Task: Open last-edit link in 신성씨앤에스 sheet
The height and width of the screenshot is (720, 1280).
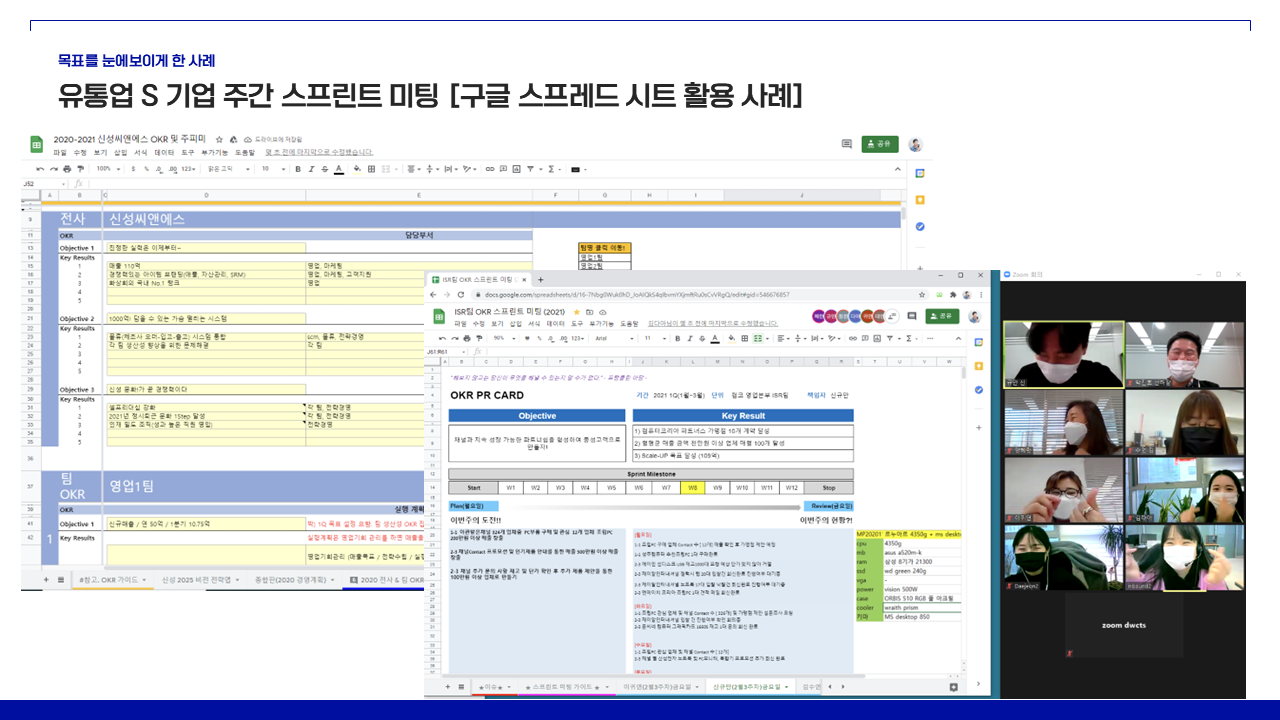Action: 318,152
